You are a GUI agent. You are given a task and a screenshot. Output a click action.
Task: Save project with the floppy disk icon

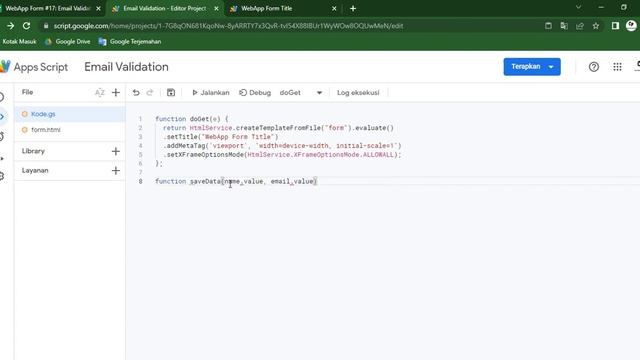click(x=171, y=93)
